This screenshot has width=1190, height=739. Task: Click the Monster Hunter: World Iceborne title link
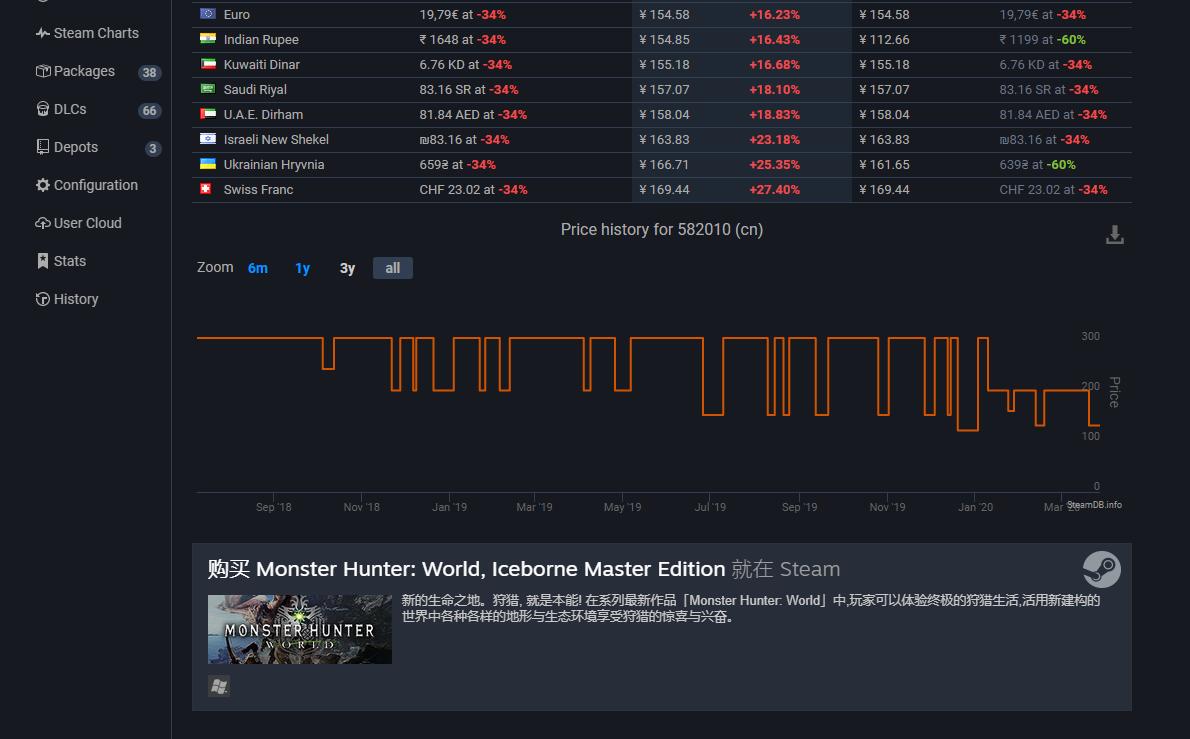click(490, 568)
